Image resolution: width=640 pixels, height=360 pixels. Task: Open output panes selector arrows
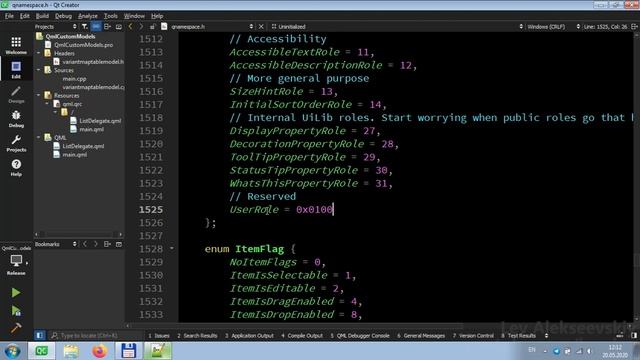pyautogui.click(x=546, y=336)
